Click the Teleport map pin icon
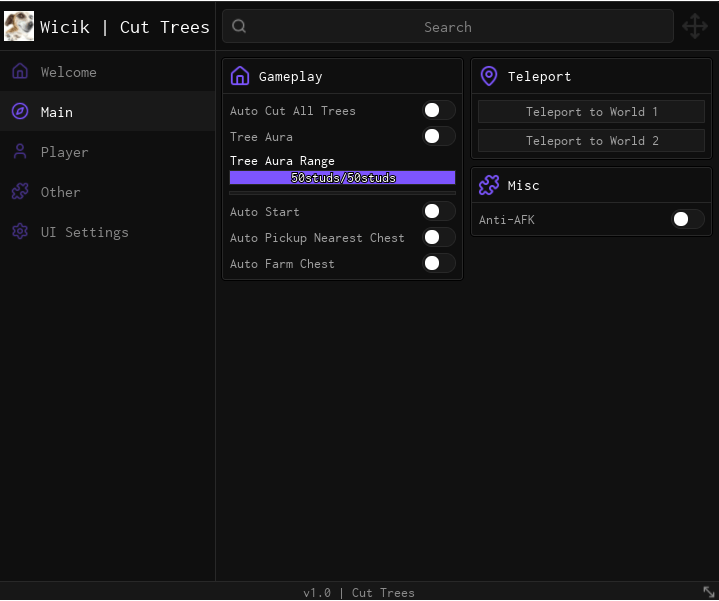 [489, 76]
